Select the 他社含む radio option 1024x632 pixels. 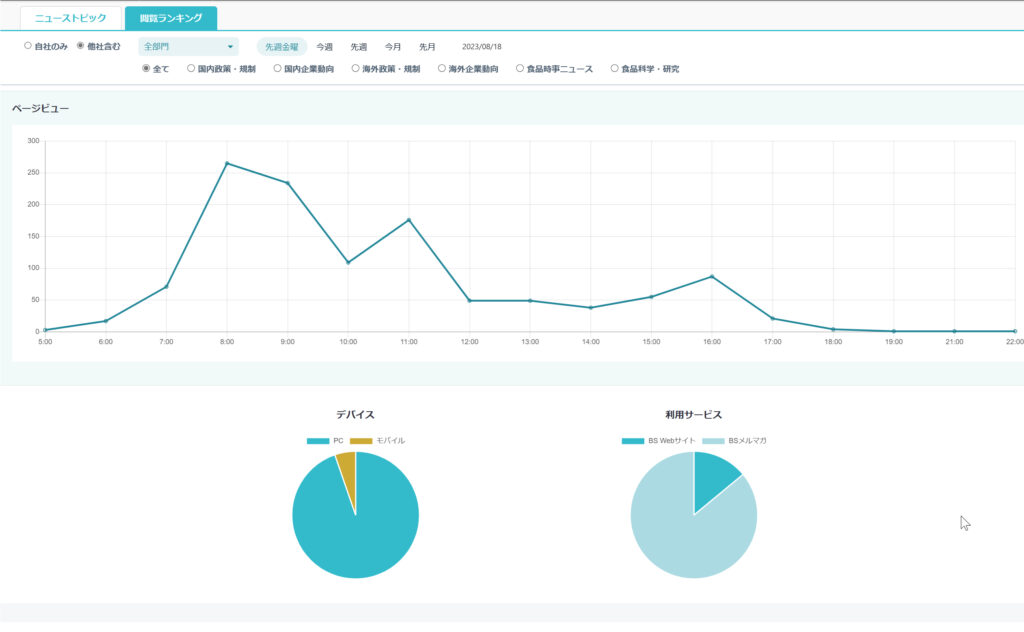(x=81, y=46)
